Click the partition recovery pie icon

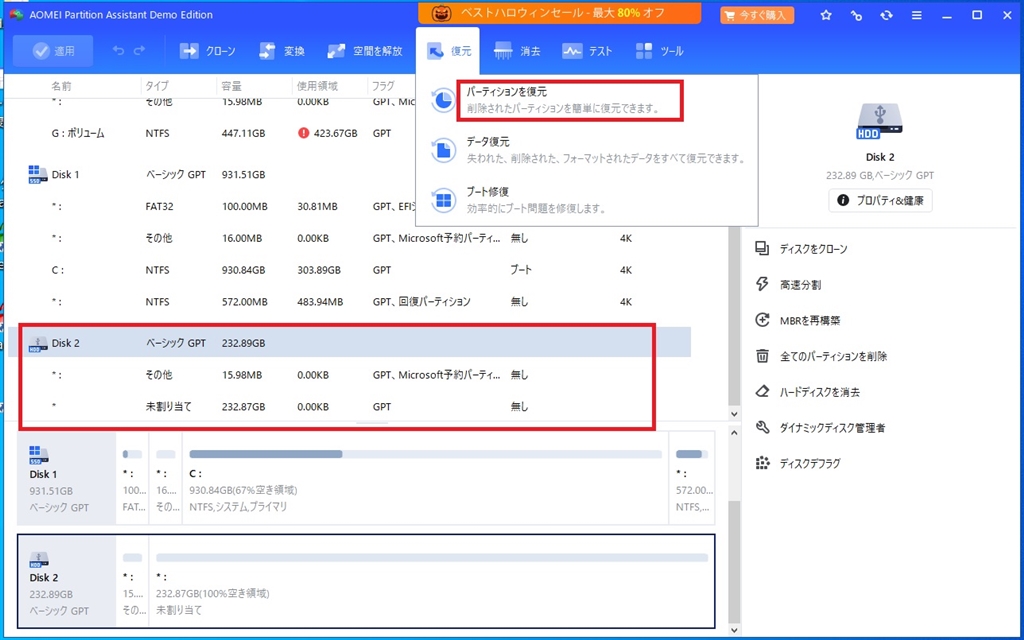[x=443, y=100]
